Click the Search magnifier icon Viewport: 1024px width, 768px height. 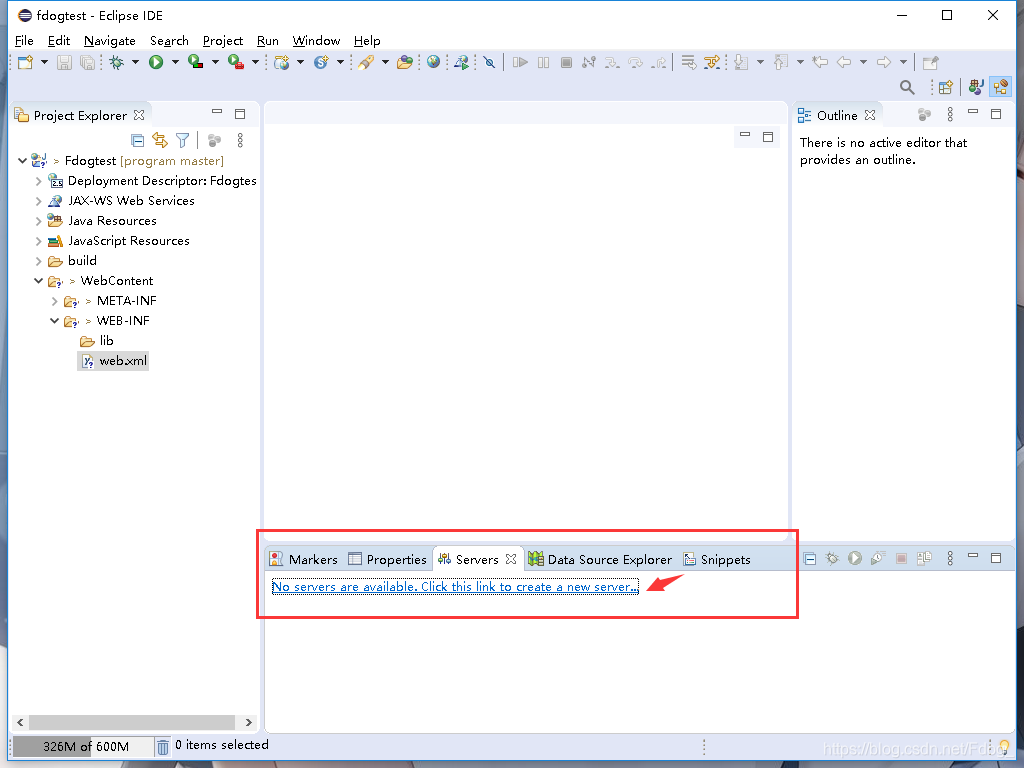click(x=907, y=87)
